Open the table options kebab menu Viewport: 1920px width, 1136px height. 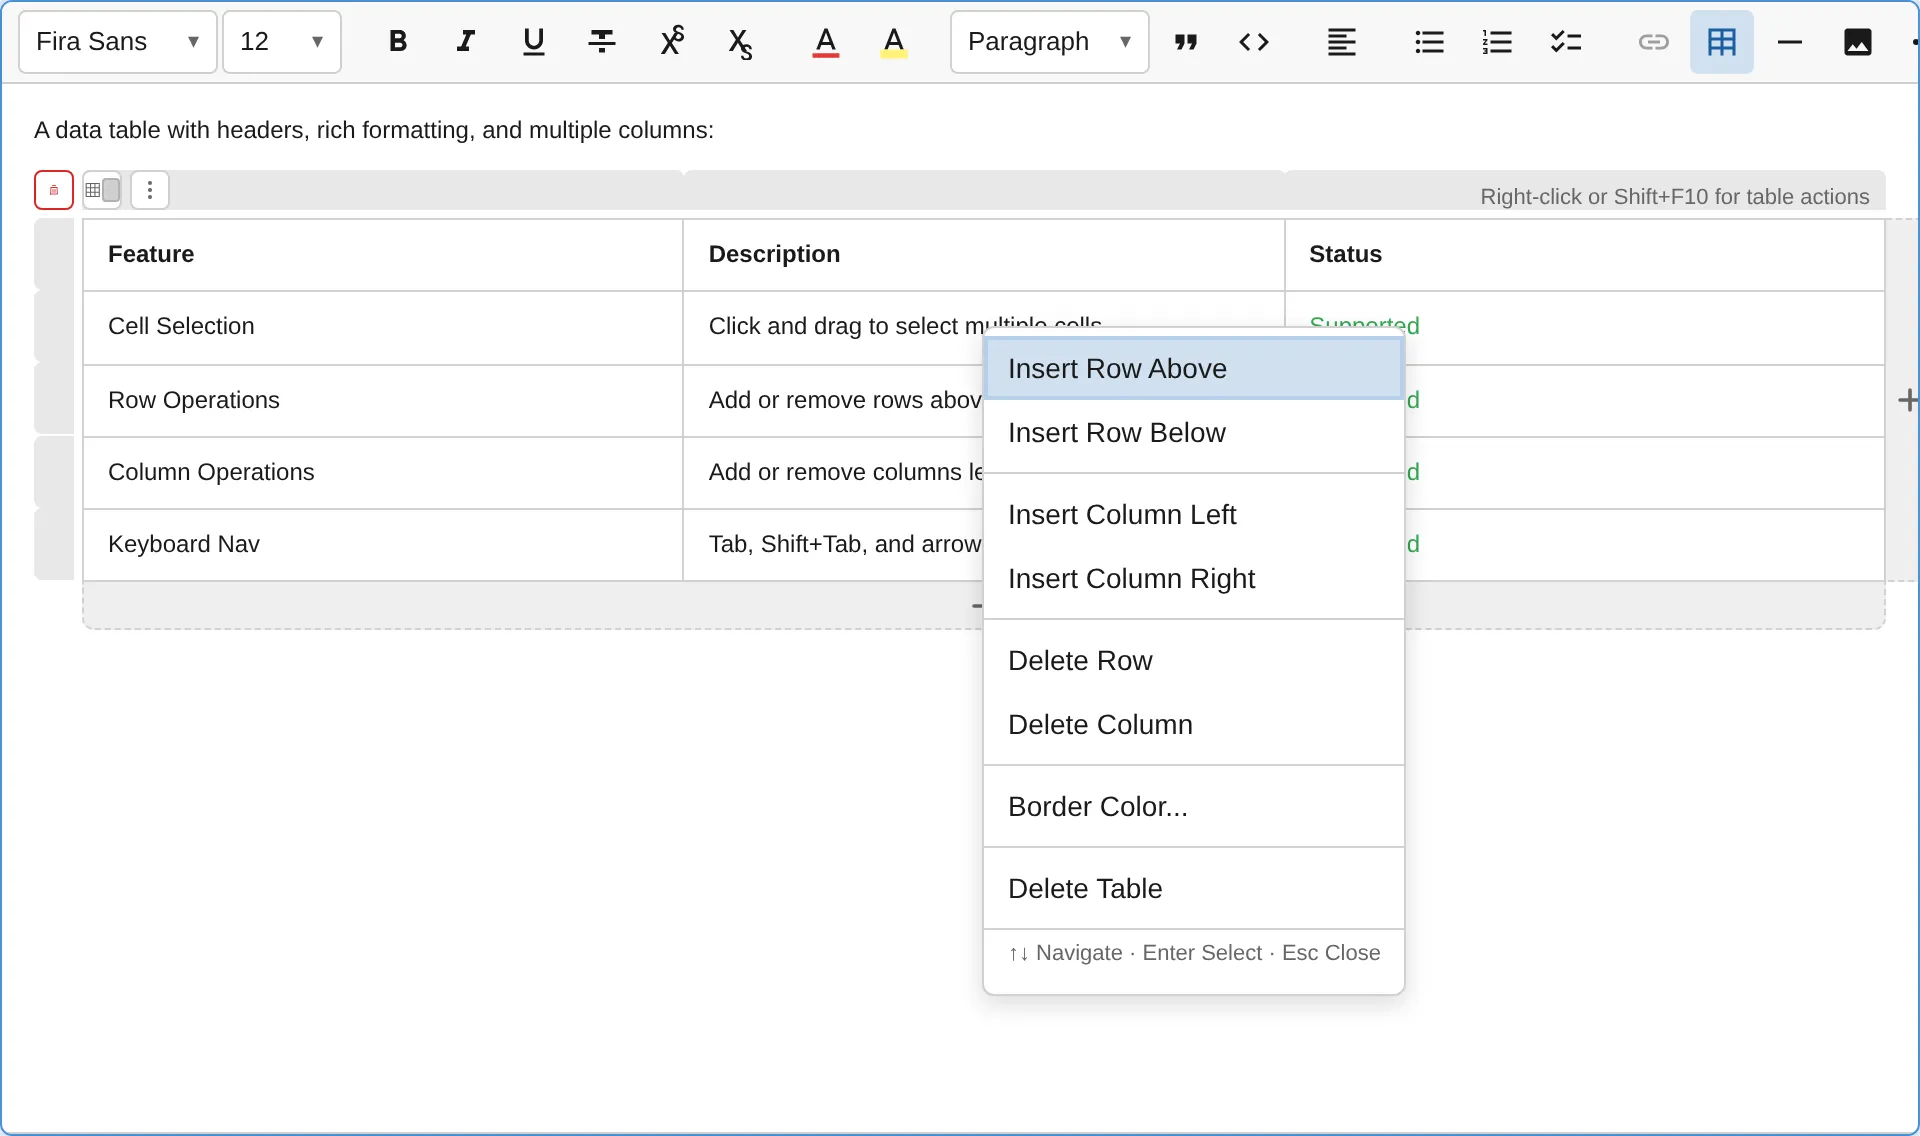pos(150,190)
